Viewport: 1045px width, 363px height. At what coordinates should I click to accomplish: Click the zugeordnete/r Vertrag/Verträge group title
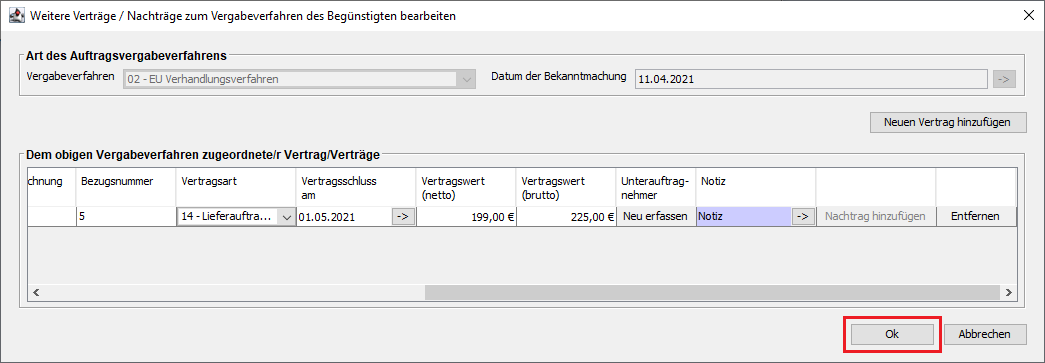click(x=203, y=155)
